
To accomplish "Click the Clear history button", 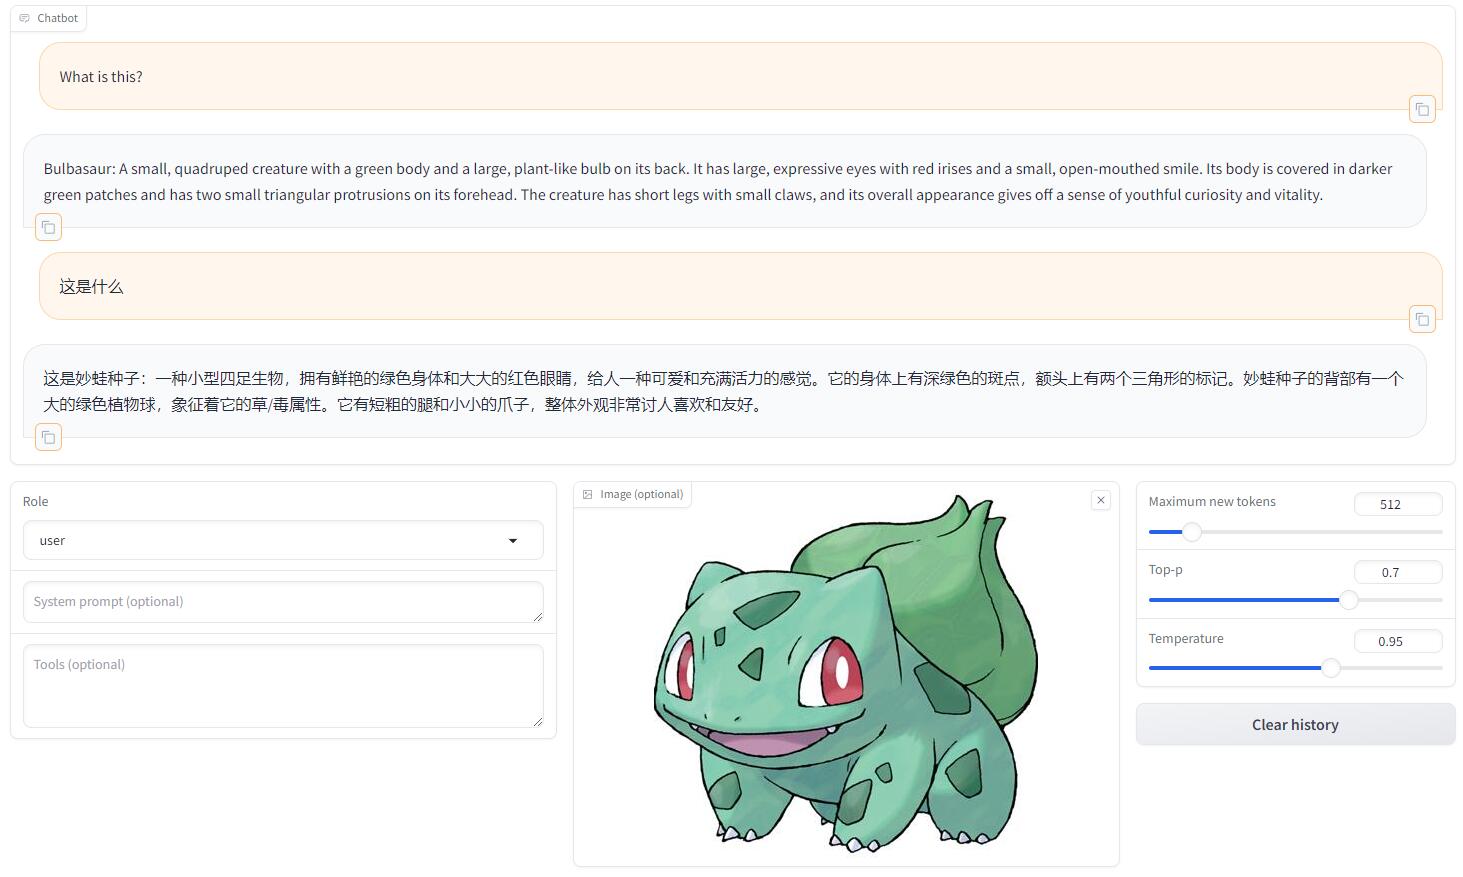I will 1294,723.
